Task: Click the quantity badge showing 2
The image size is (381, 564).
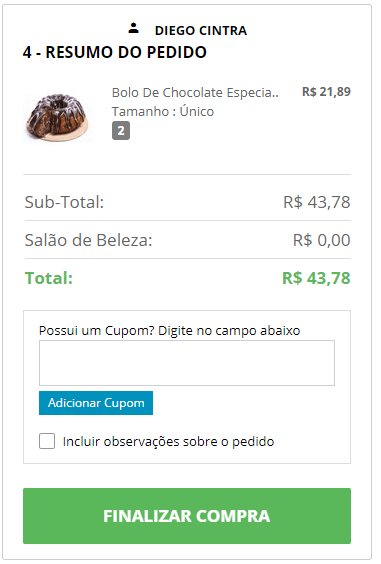Action: click(121, 131)
